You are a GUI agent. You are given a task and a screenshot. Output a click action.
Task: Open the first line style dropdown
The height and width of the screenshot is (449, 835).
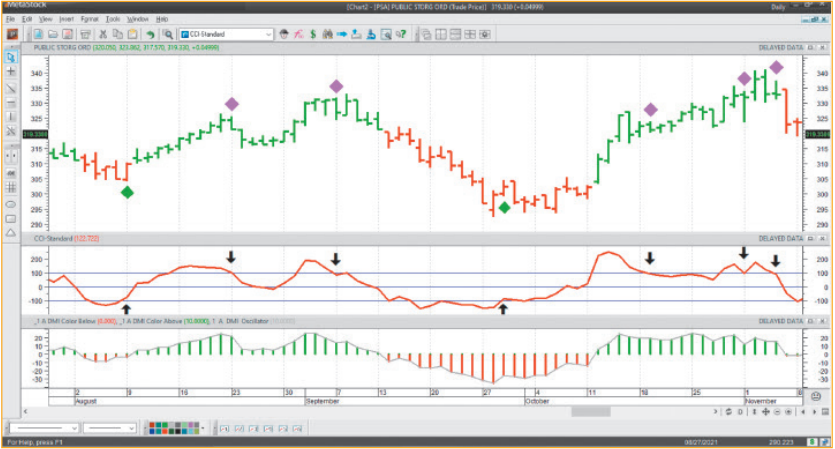(45, 428)
